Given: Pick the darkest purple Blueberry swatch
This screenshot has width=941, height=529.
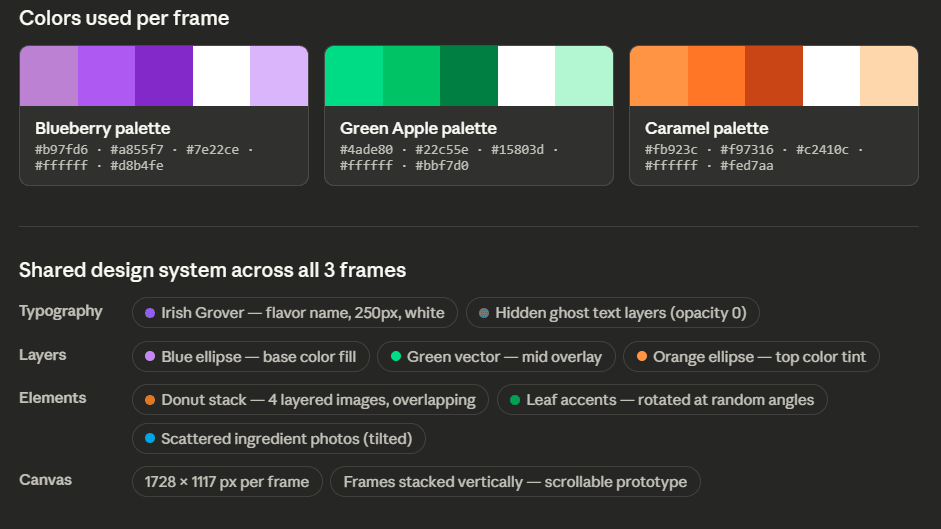Looking at the screenshot, I should pyautogui.click(x=164, y=76).
